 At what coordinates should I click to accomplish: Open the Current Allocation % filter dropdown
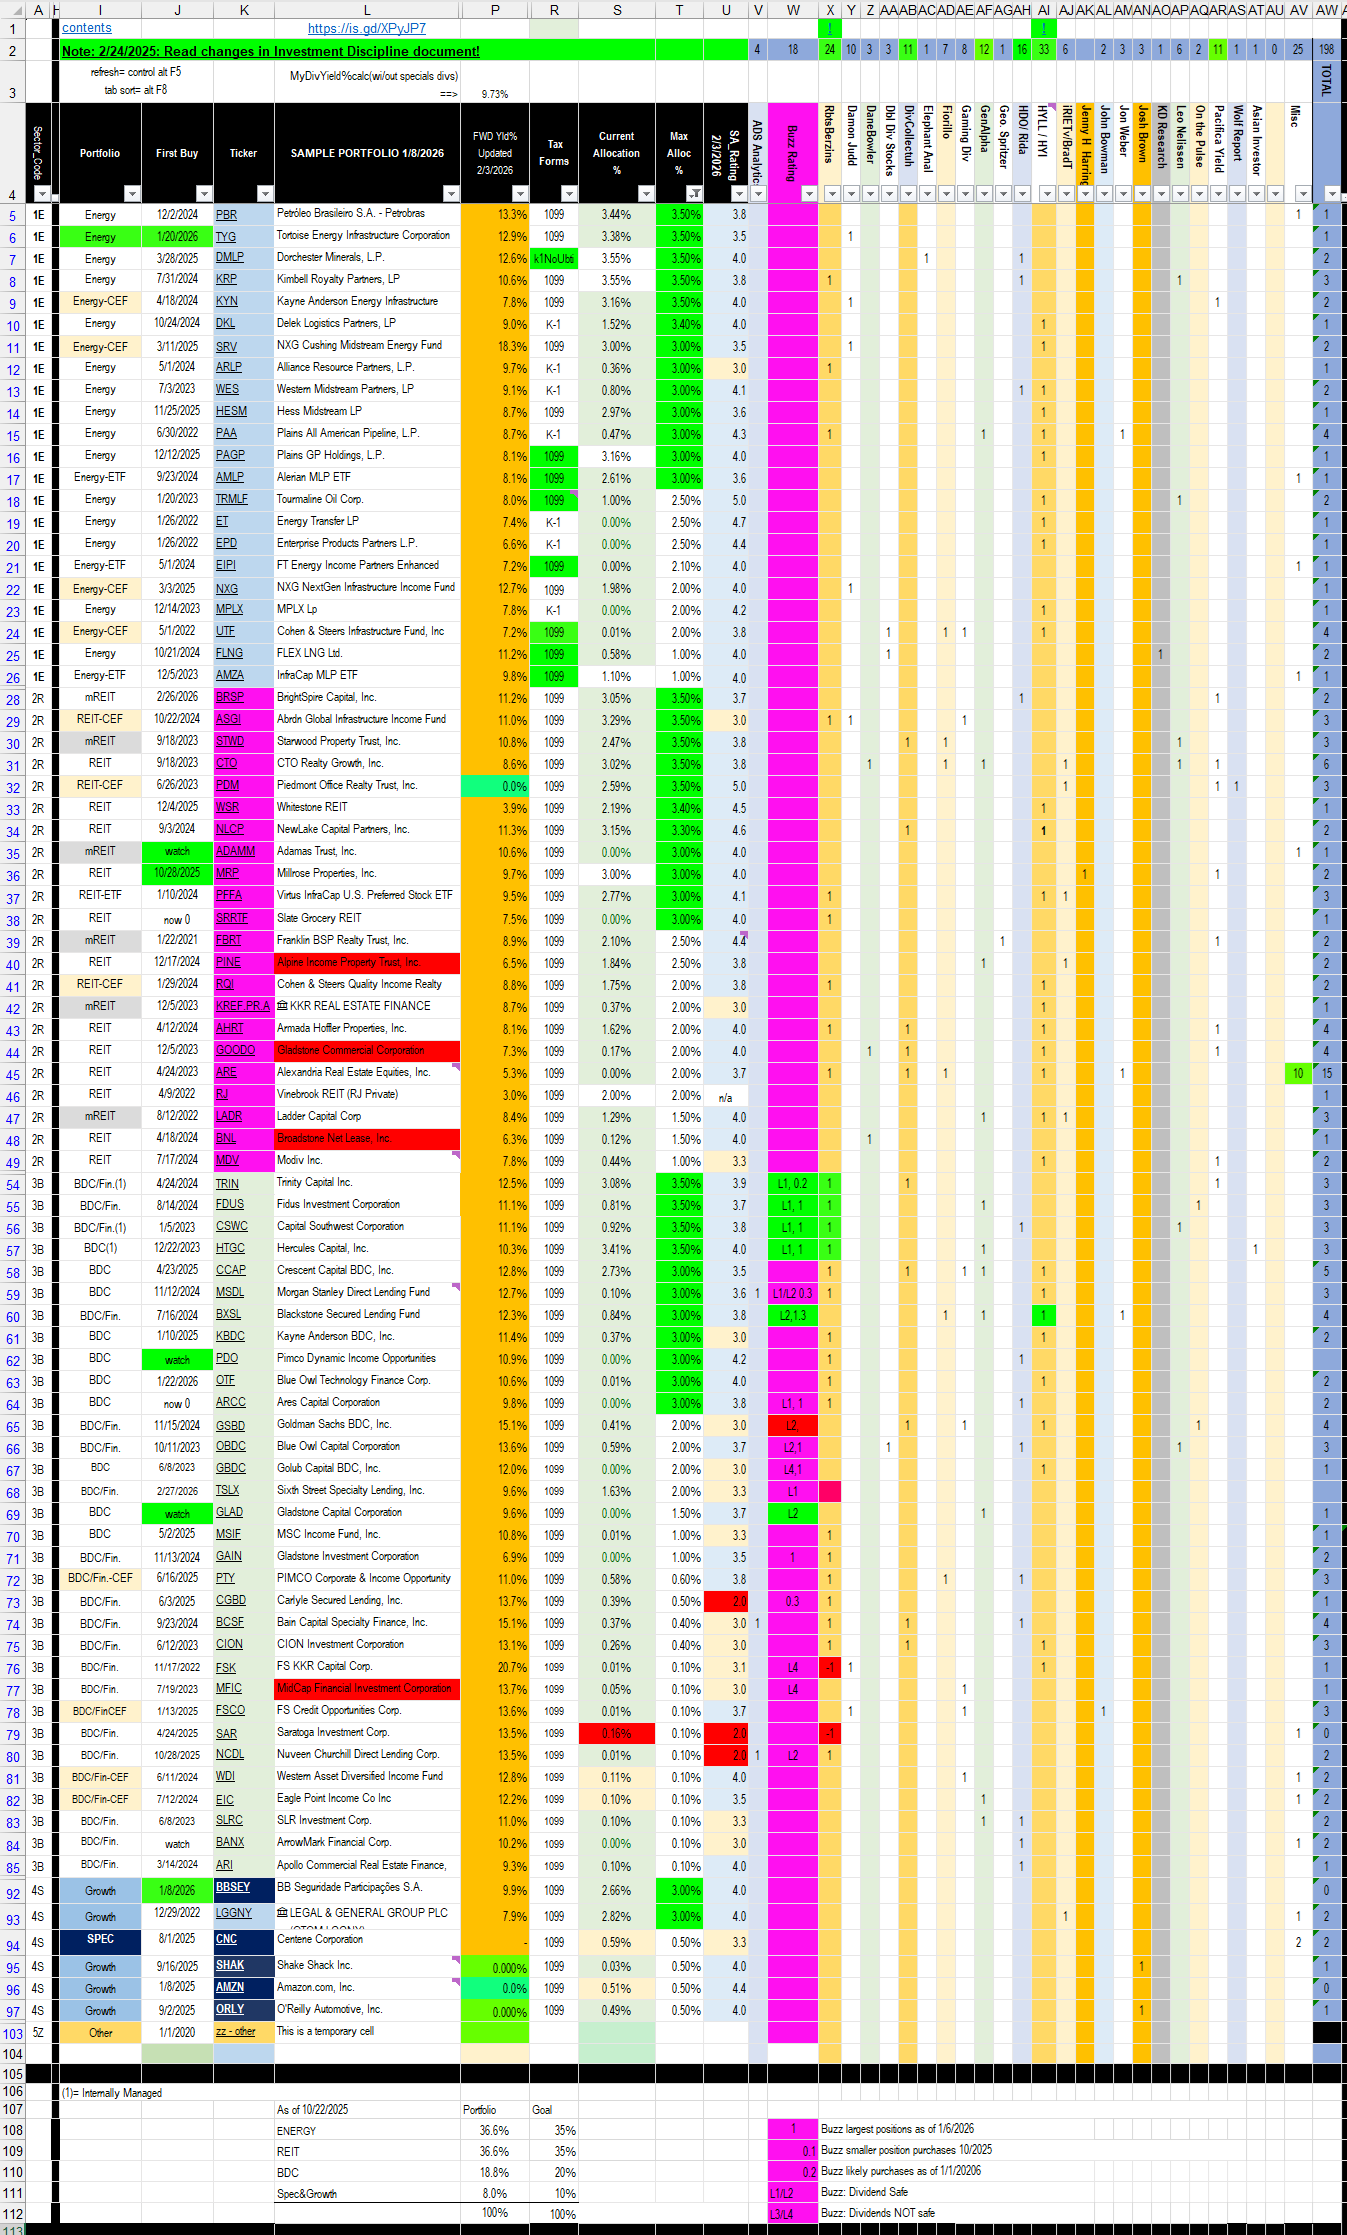[x=645, y=194]
